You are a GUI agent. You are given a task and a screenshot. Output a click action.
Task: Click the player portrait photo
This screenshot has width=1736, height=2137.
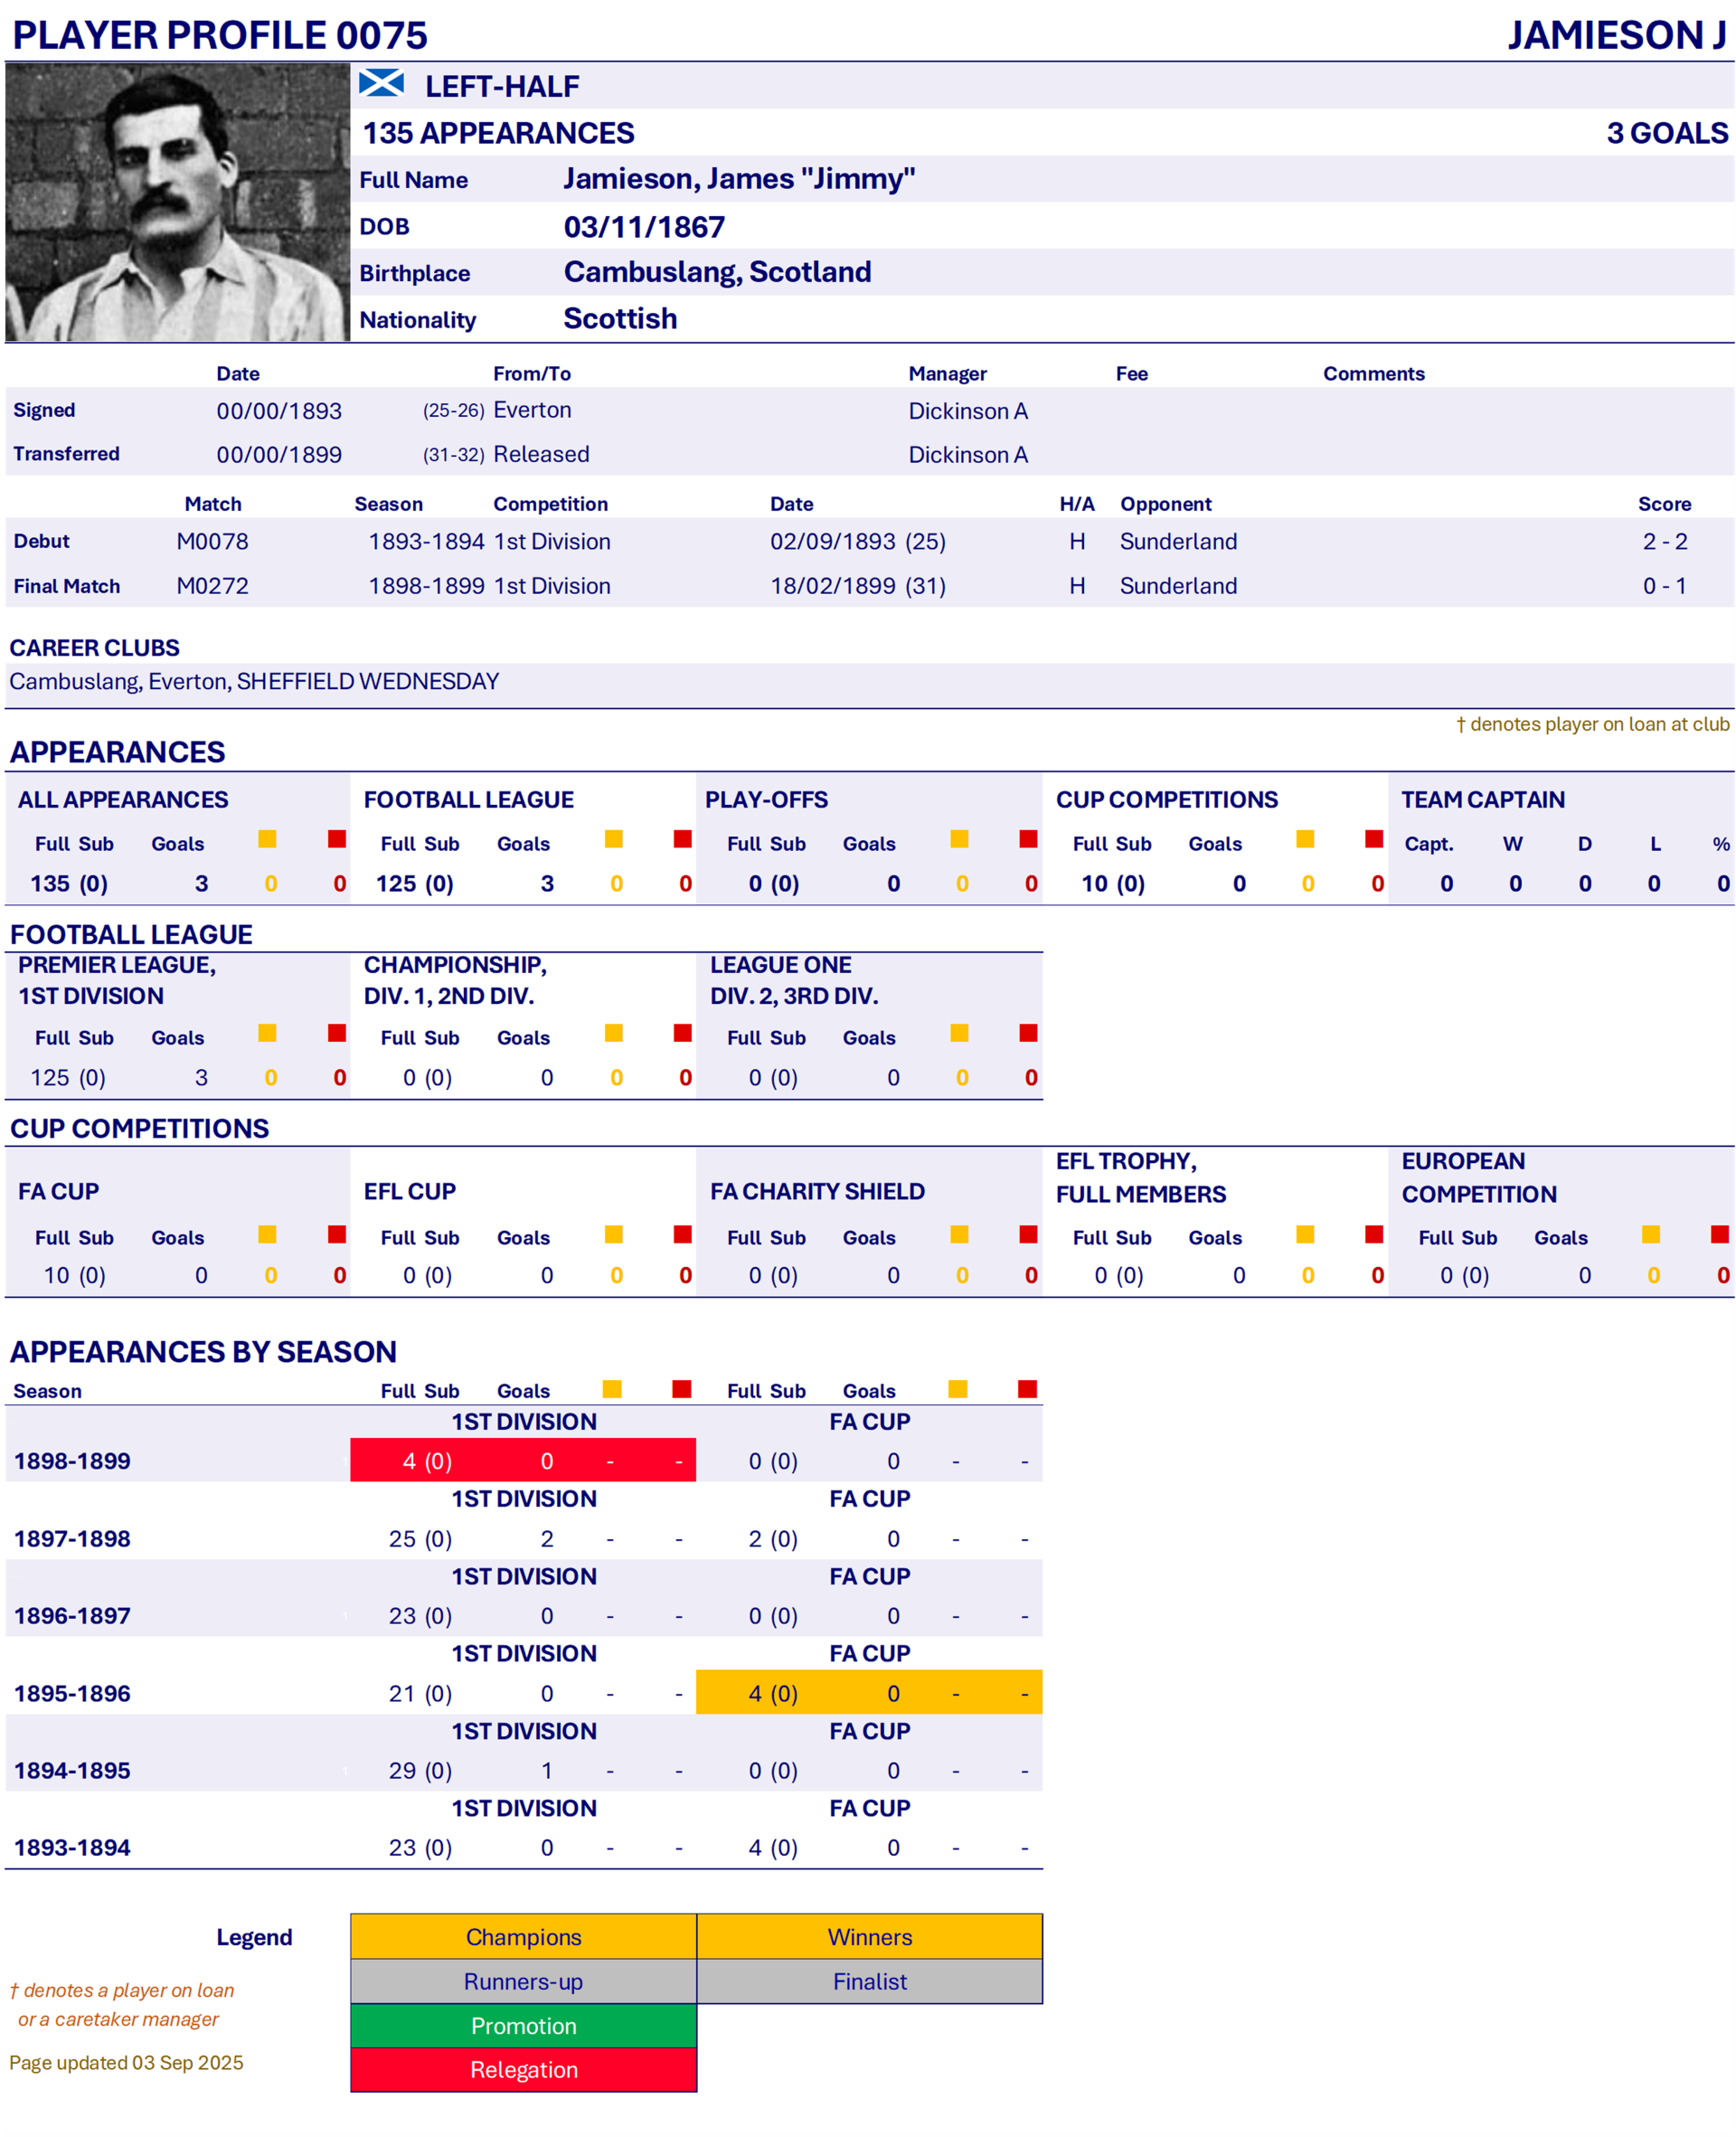pos(177,202)
